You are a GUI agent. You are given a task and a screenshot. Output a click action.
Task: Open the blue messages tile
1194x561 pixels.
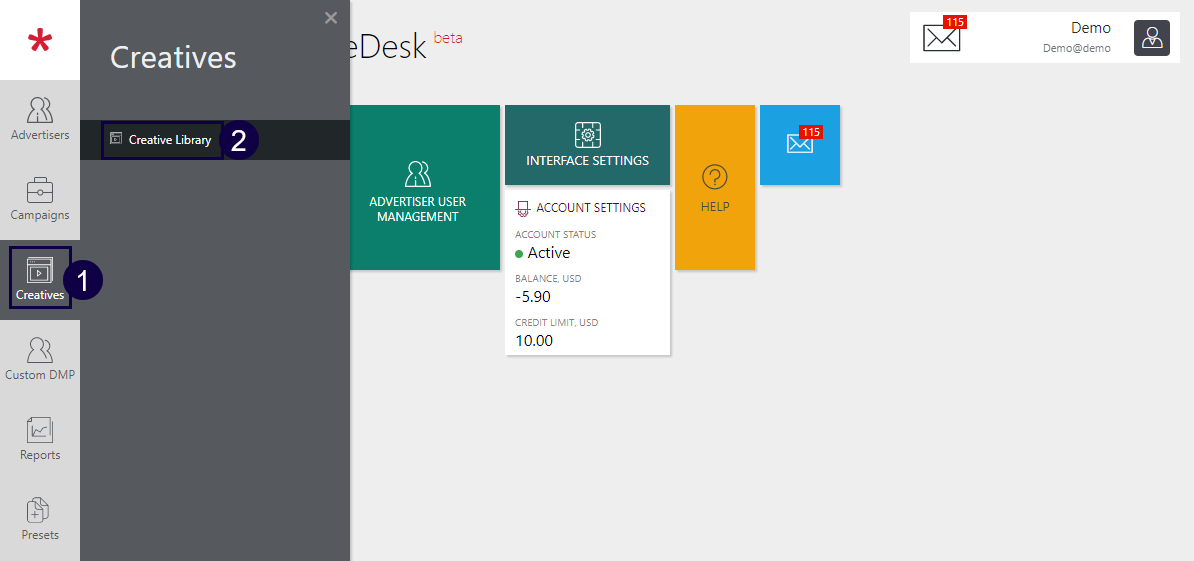[x=799, y=144]
